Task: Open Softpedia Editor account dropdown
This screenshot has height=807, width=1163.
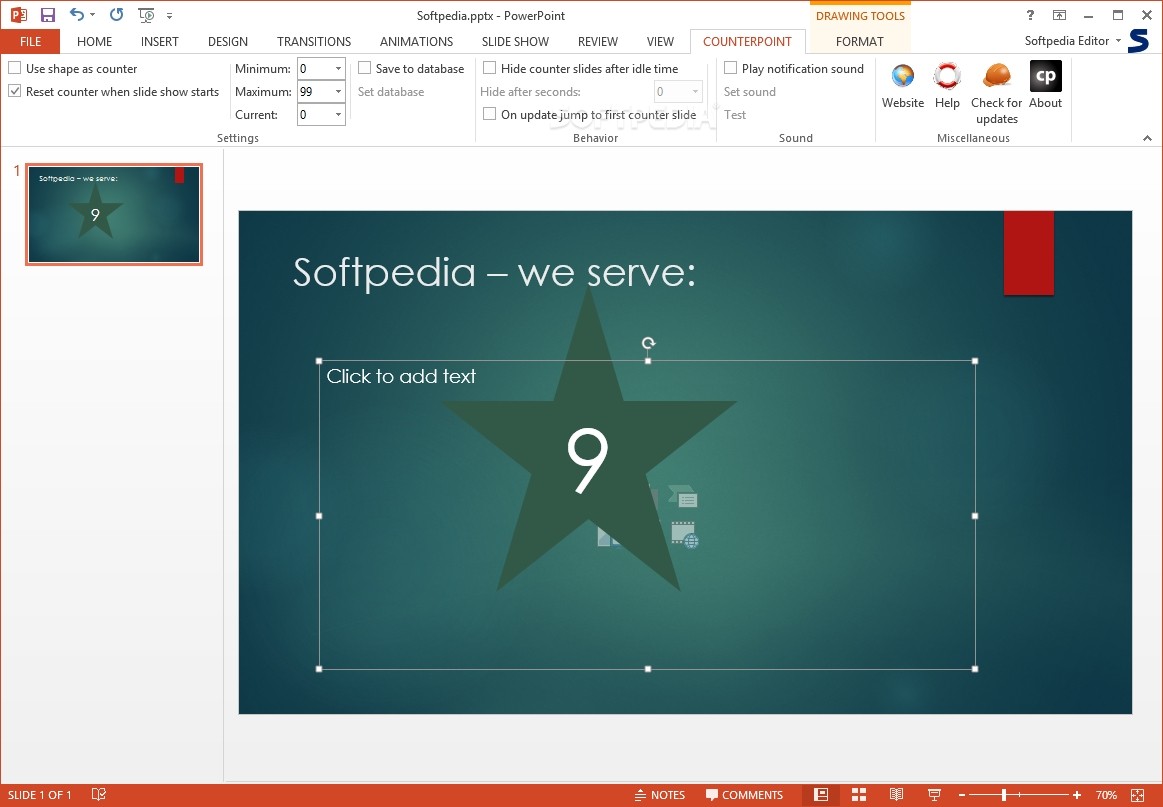Action: (x=1118, y=41)
